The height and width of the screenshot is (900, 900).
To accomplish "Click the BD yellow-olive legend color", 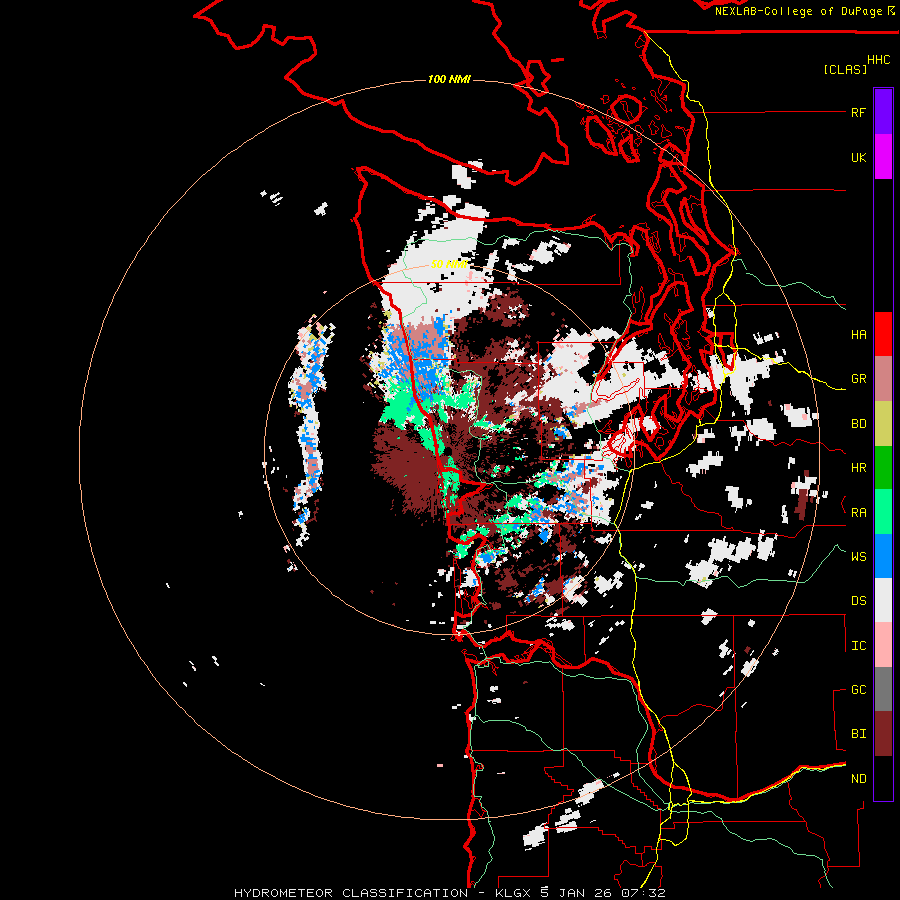I will tap(883, 424).
